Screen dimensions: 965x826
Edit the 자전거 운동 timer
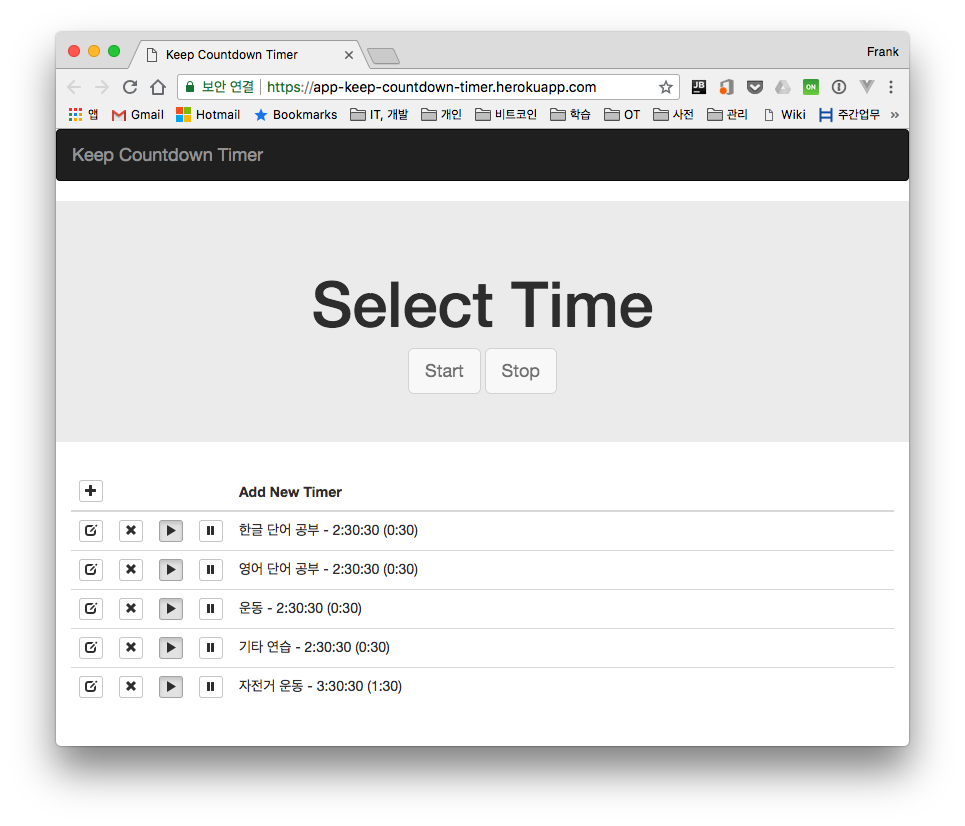click(x=91, y=686)
